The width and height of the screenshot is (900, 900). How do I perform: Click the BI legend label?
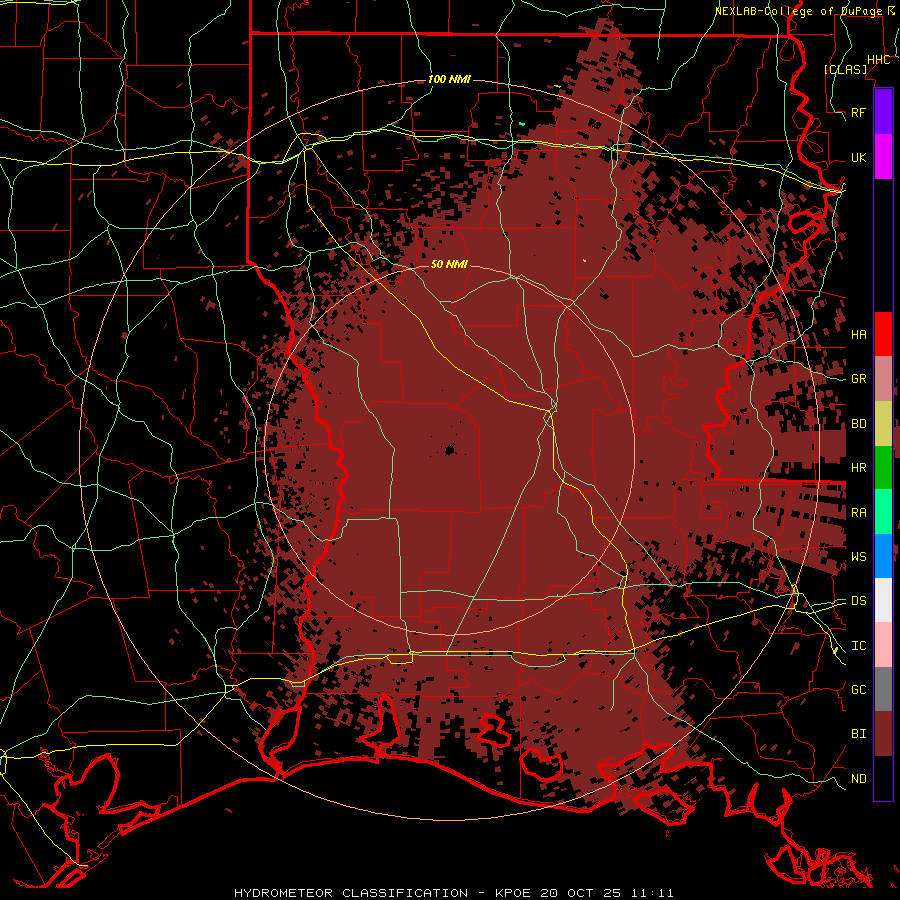[x=858, y=734]
